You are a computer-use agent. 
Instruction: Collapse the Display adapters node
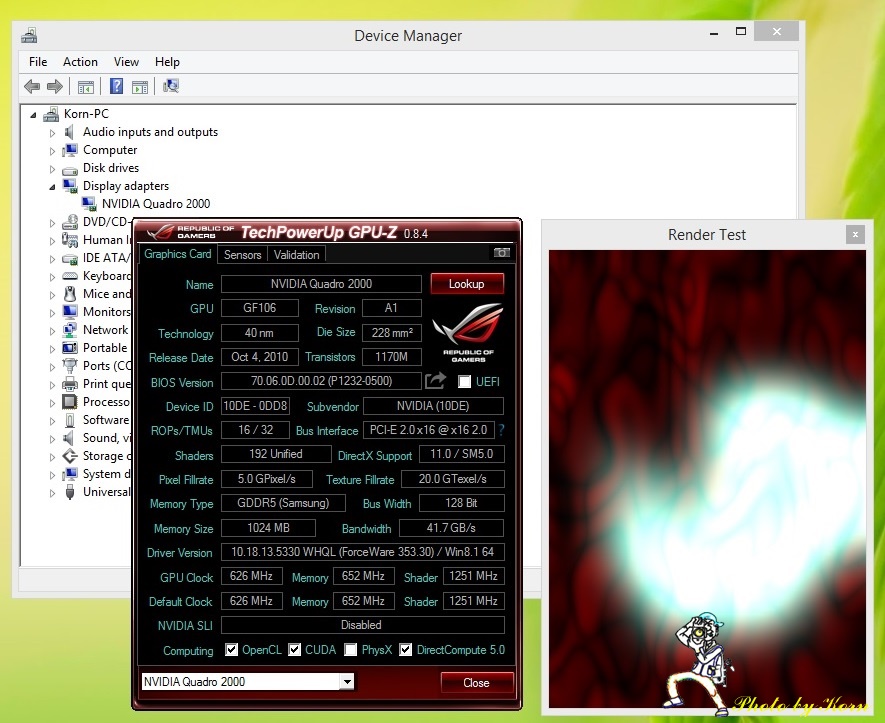(x=52, y=187)
